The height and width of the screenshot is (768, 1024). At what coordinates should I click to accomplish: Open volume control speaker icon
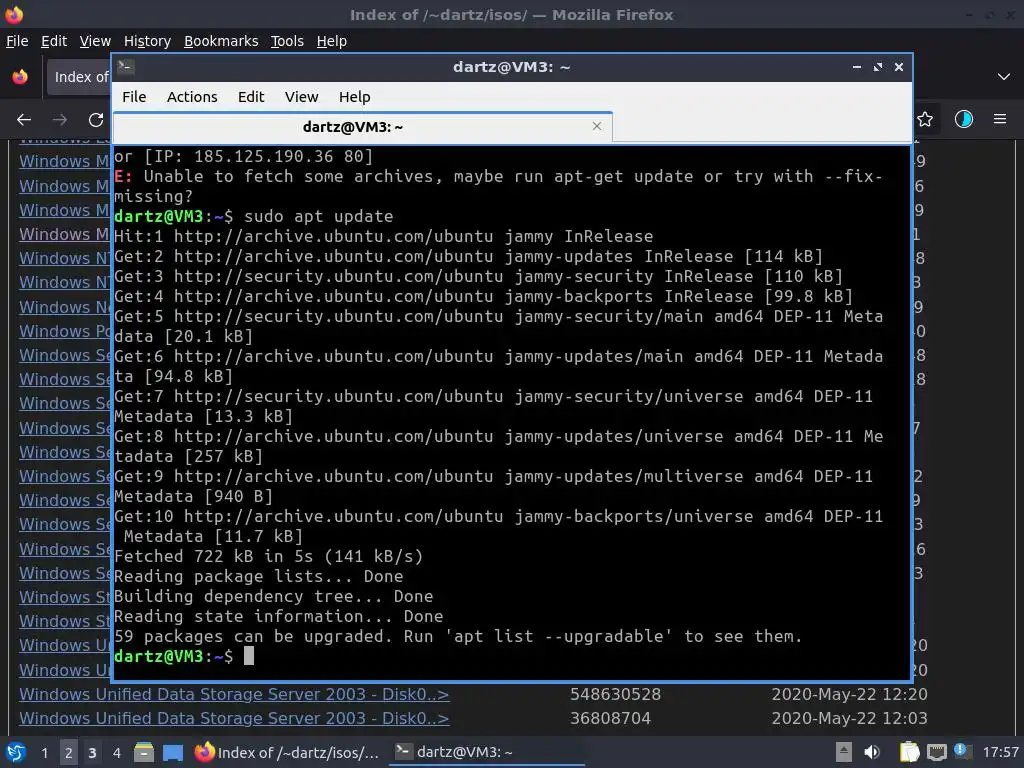click(x=872, y=752)
